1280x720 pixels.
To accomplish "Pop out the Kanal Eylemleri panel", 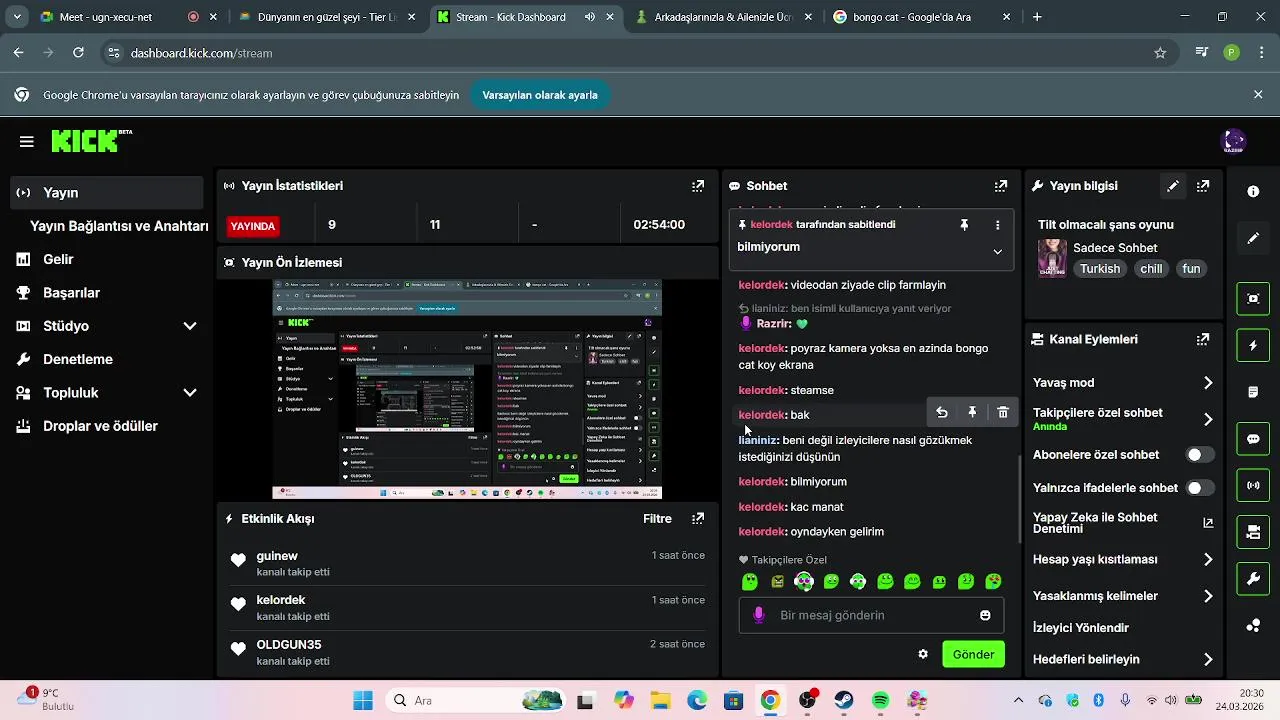I will click(x=1203, y=340).
